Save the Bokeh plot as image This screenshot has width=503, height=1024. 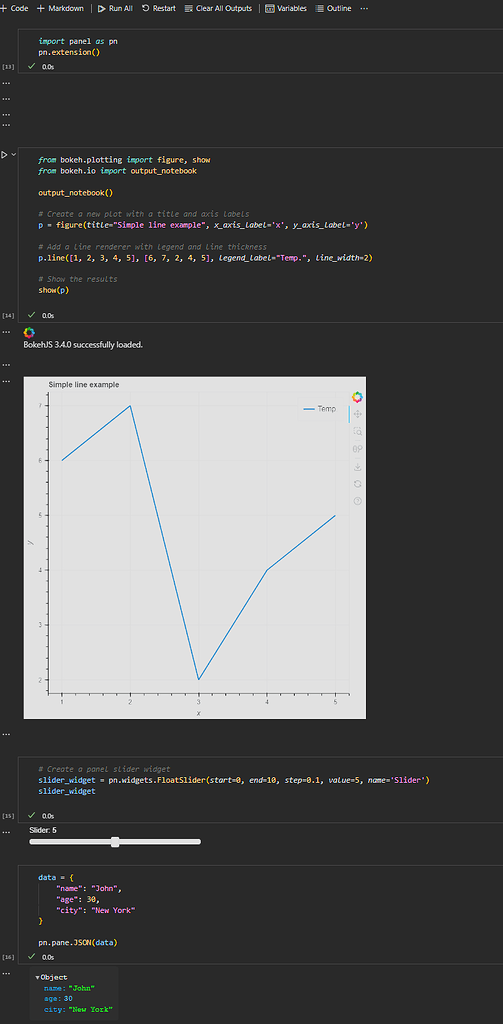(357, 466)
